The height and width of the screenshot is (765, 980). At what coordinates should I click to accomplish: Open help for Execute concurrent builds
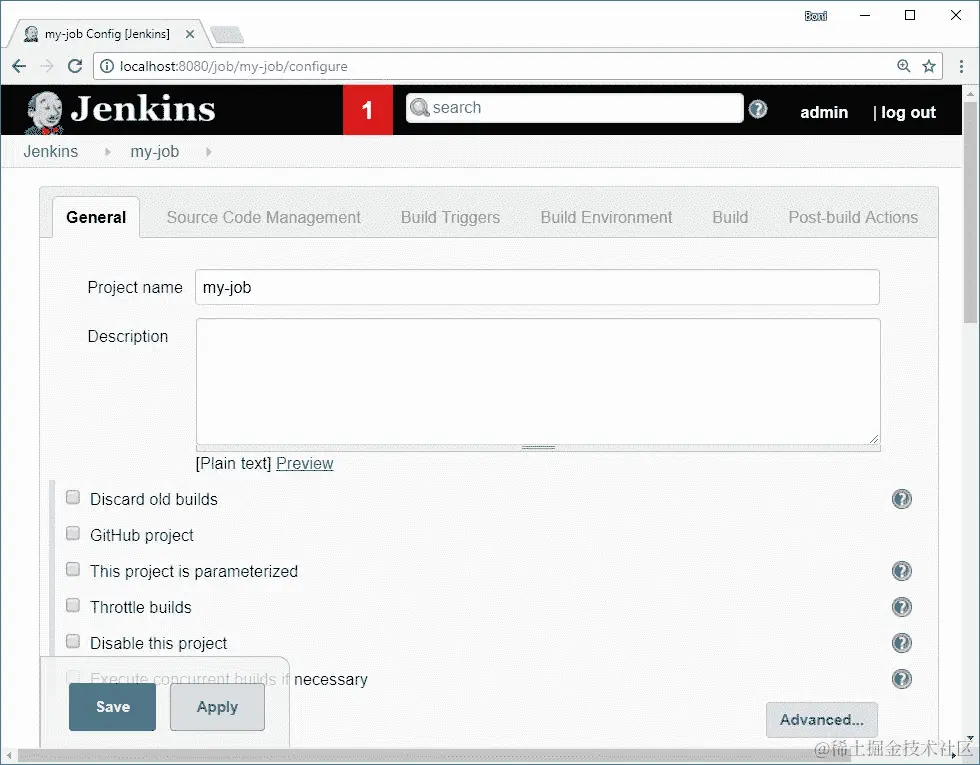click(x=901, y=679)
